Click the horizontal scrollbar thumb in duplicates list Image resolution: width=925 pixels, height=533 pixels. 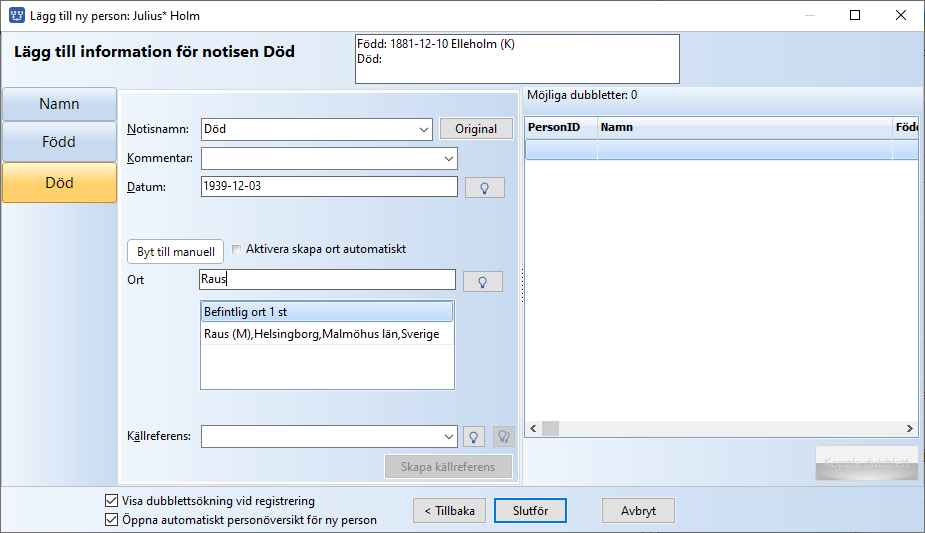[550, 429]
